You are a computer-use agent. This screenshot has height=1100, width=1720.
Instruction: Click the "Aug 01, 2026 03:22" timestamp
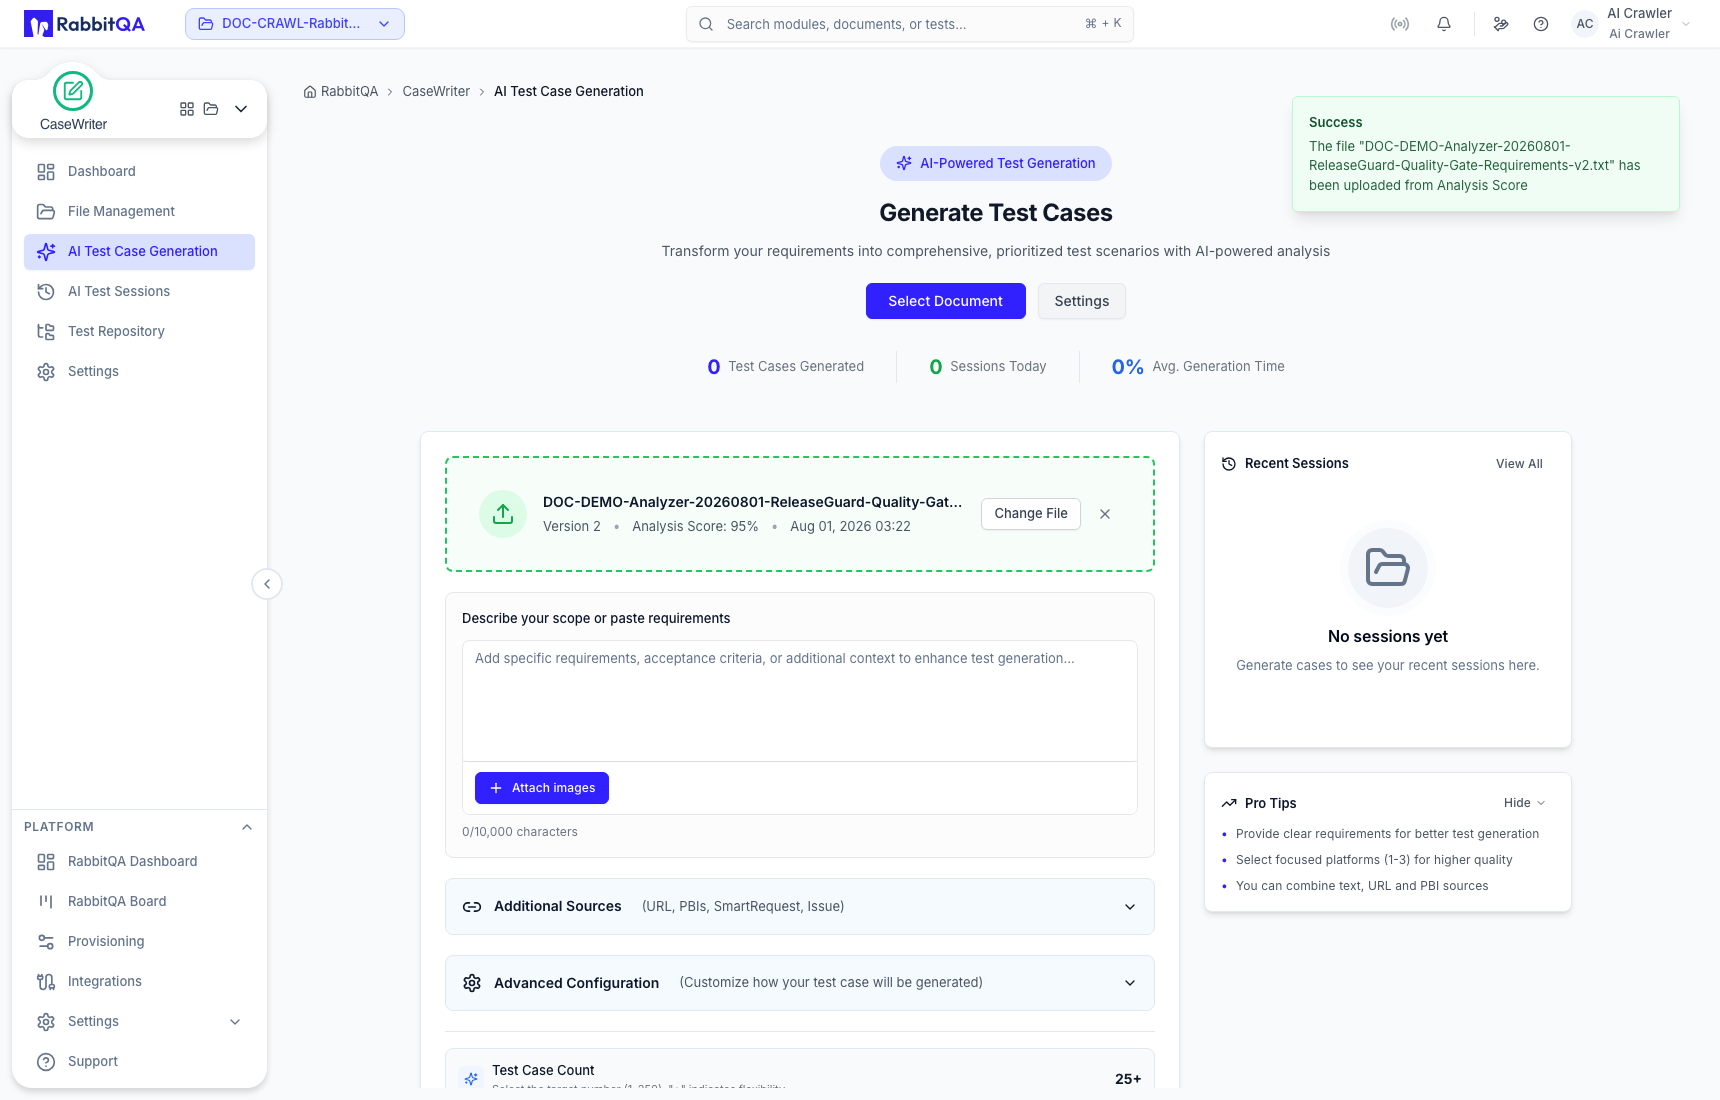[x=850, y=527]
